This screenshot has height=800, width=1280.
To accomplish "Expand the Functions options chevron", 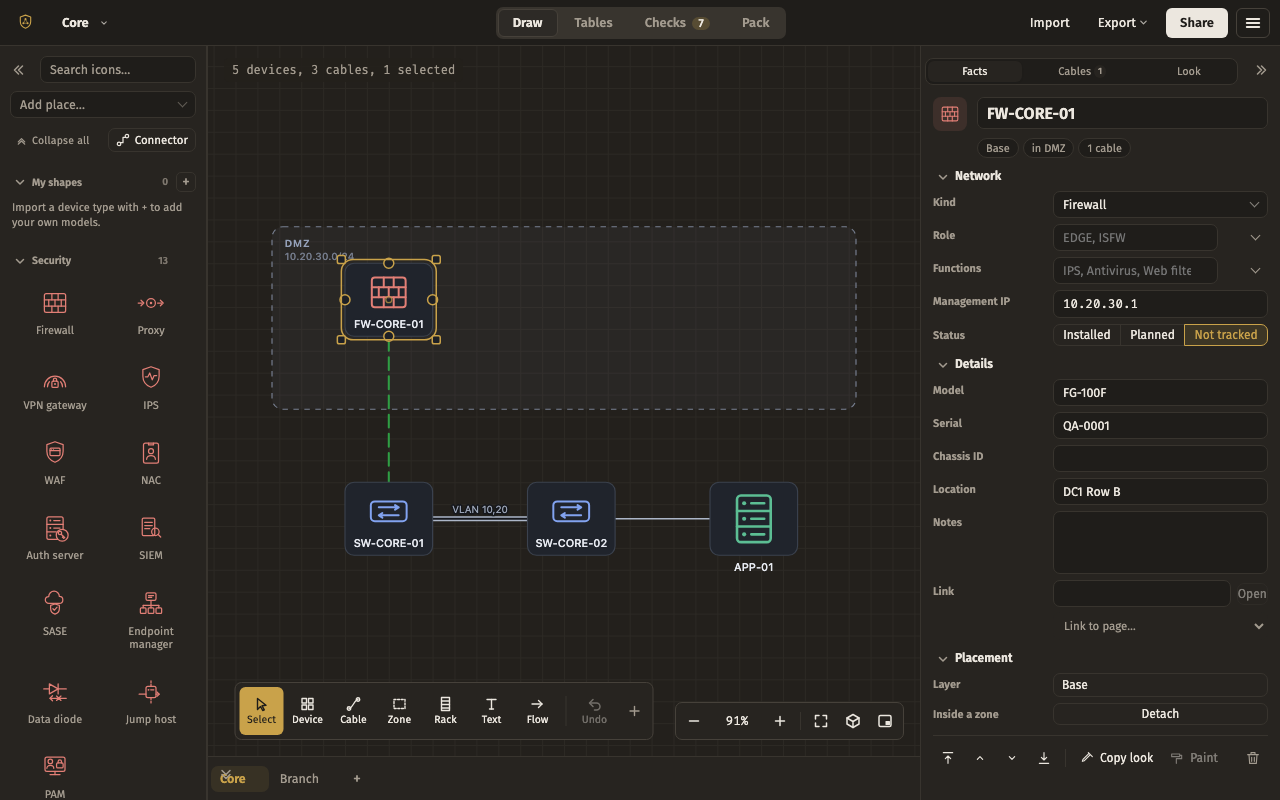I will (x=1255, y=270).
